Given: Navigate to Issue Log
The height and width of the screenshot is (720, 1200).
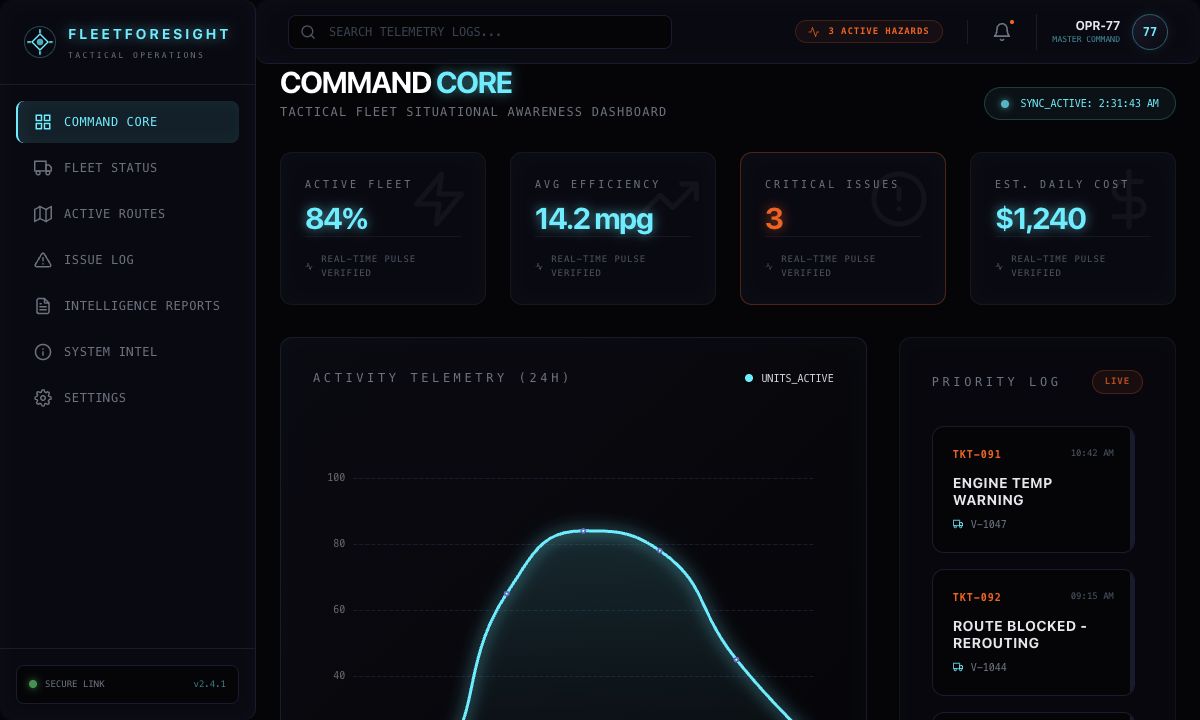Looking at the screenshot, I should (x=128, y=260).
